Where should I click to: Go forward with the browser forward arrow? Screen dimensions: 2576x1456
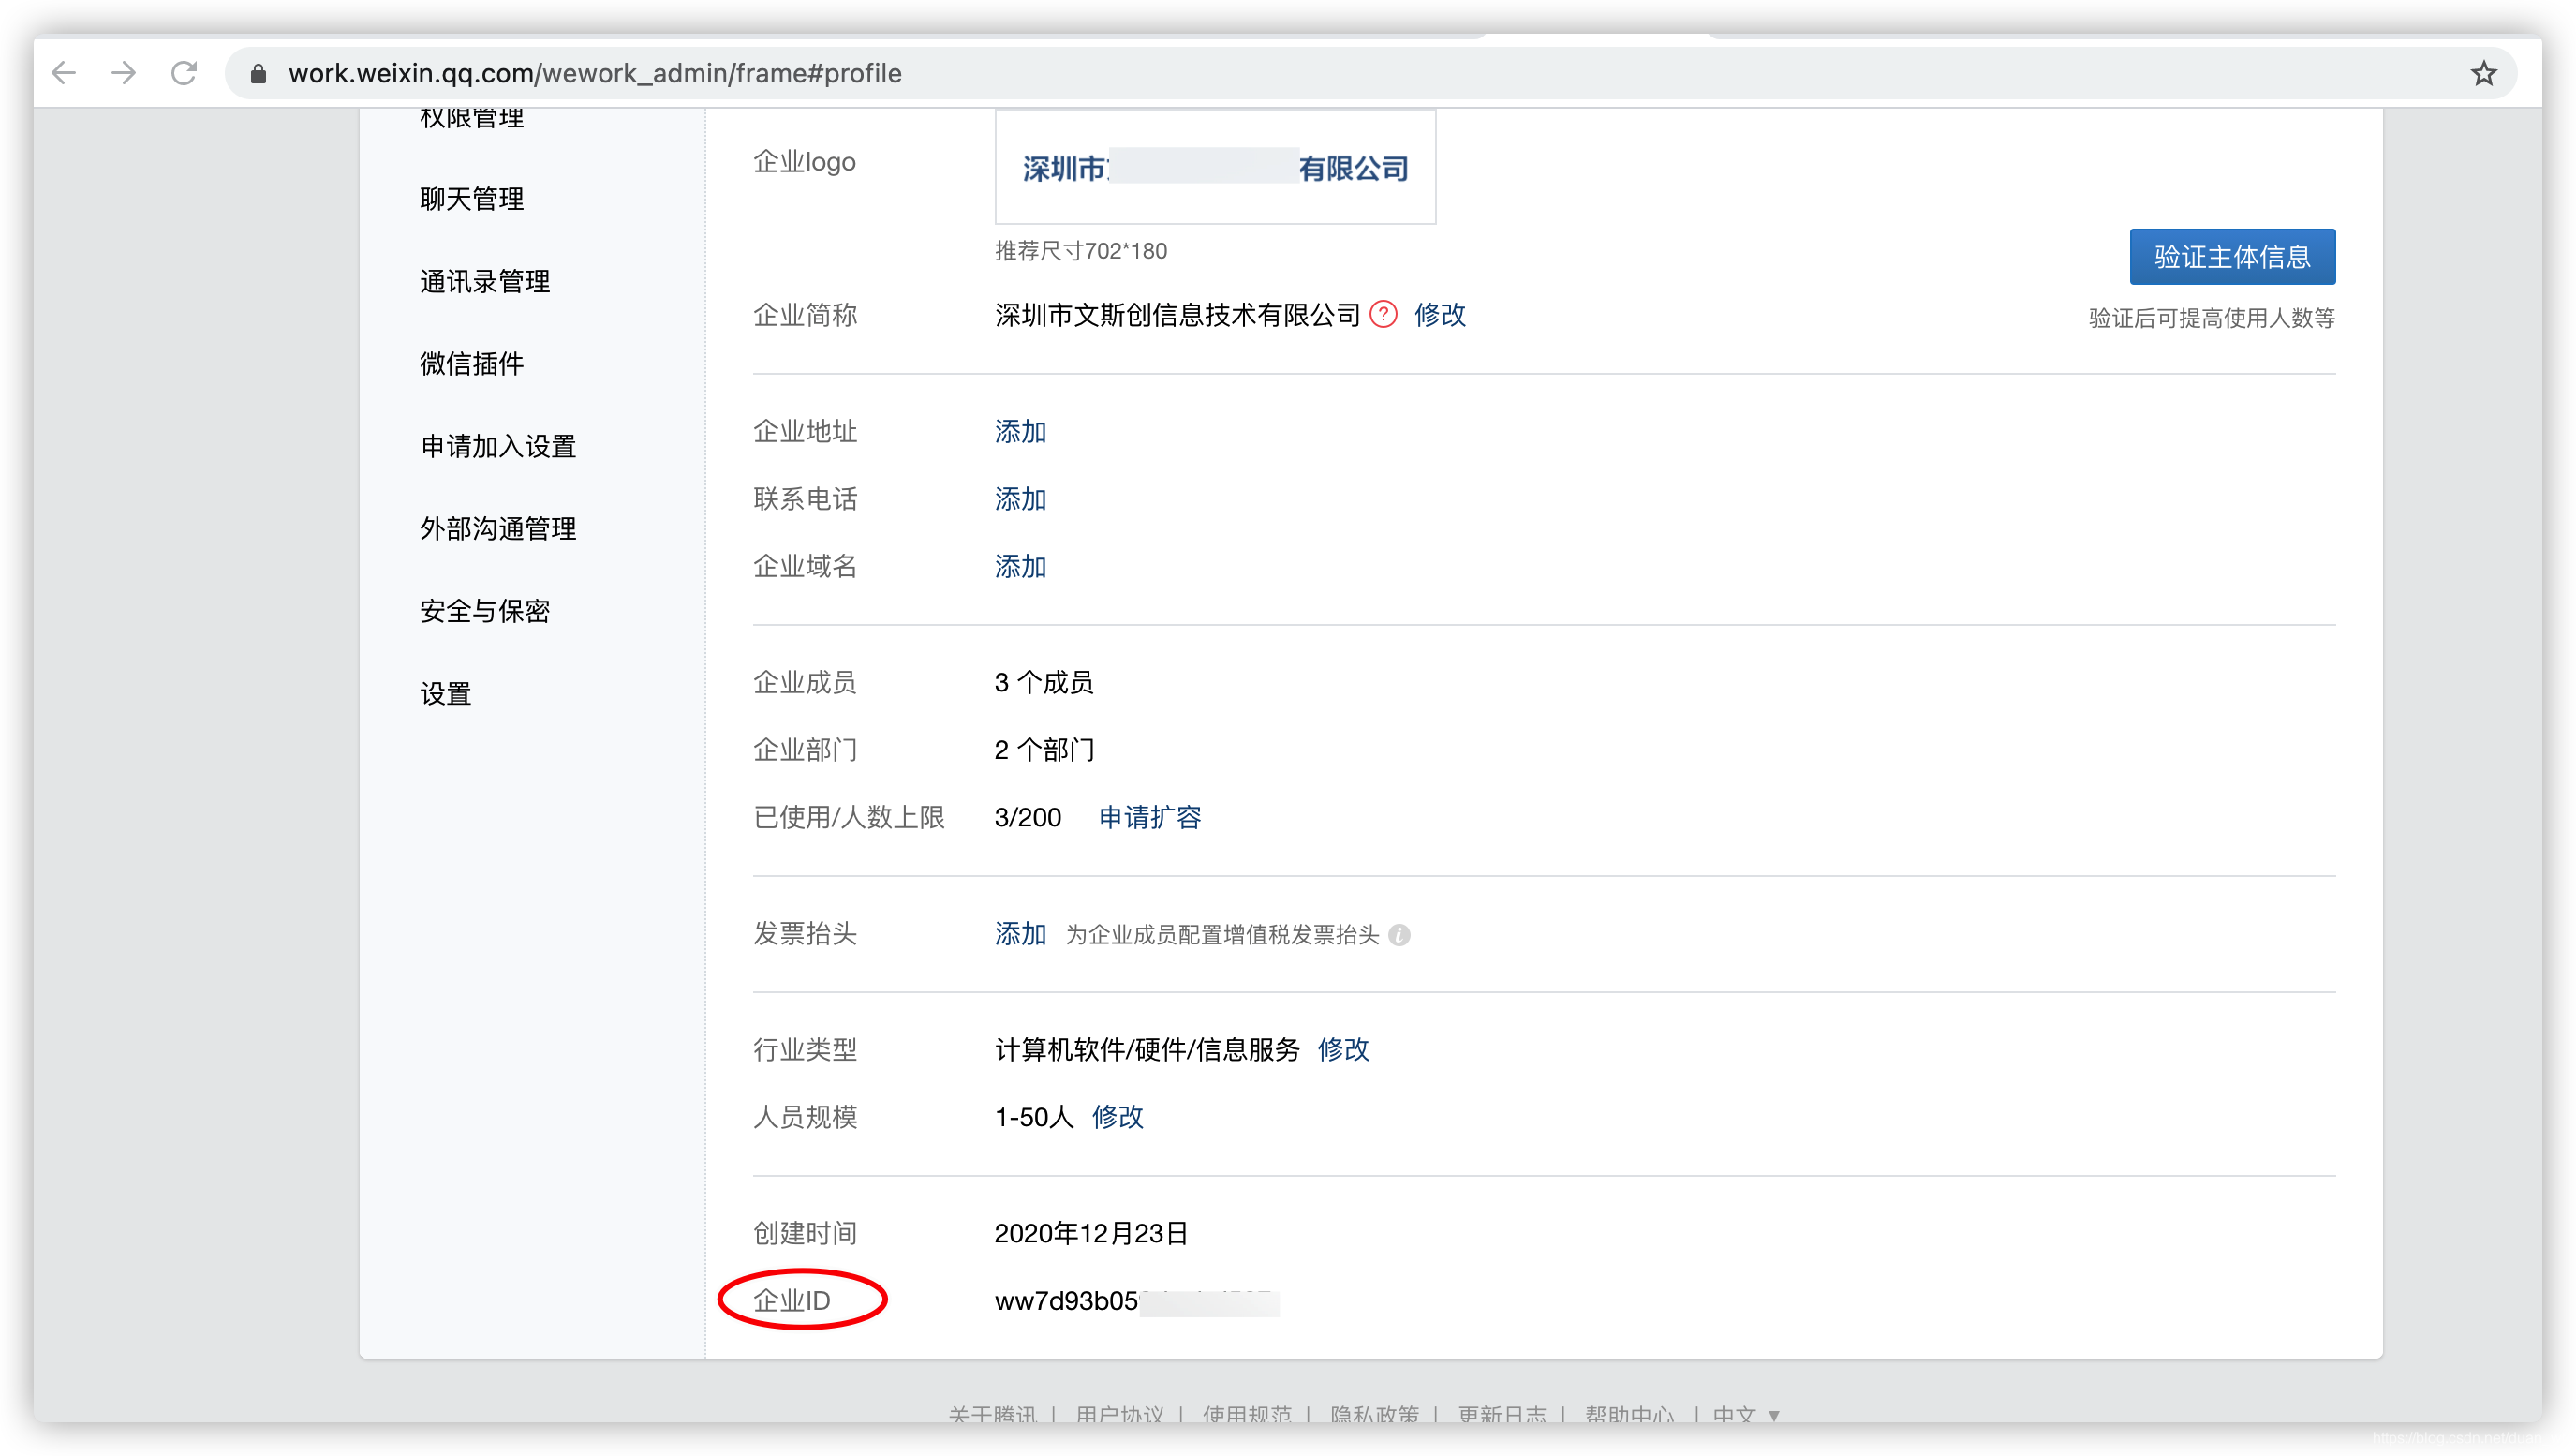click(124, 73)
